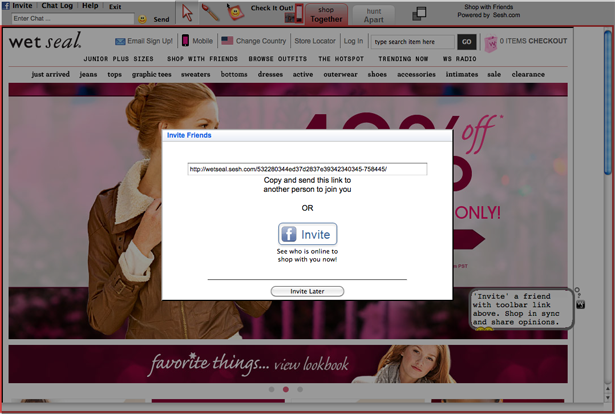Click the Invite Friends dialog title

[x=189, y=135]
